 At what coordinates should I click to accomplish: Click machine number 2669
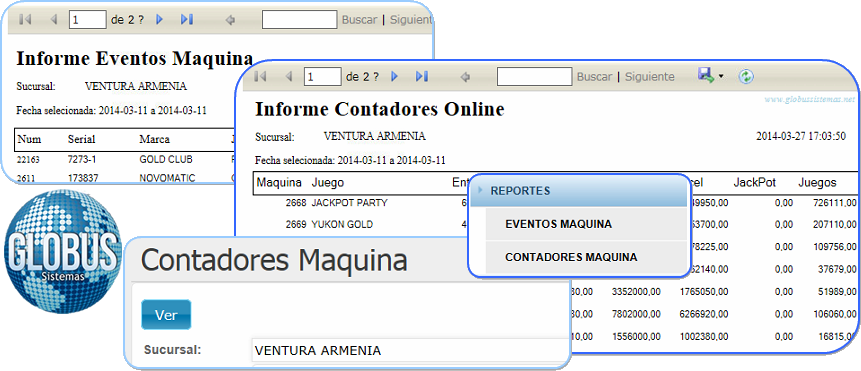pos(296,224)
